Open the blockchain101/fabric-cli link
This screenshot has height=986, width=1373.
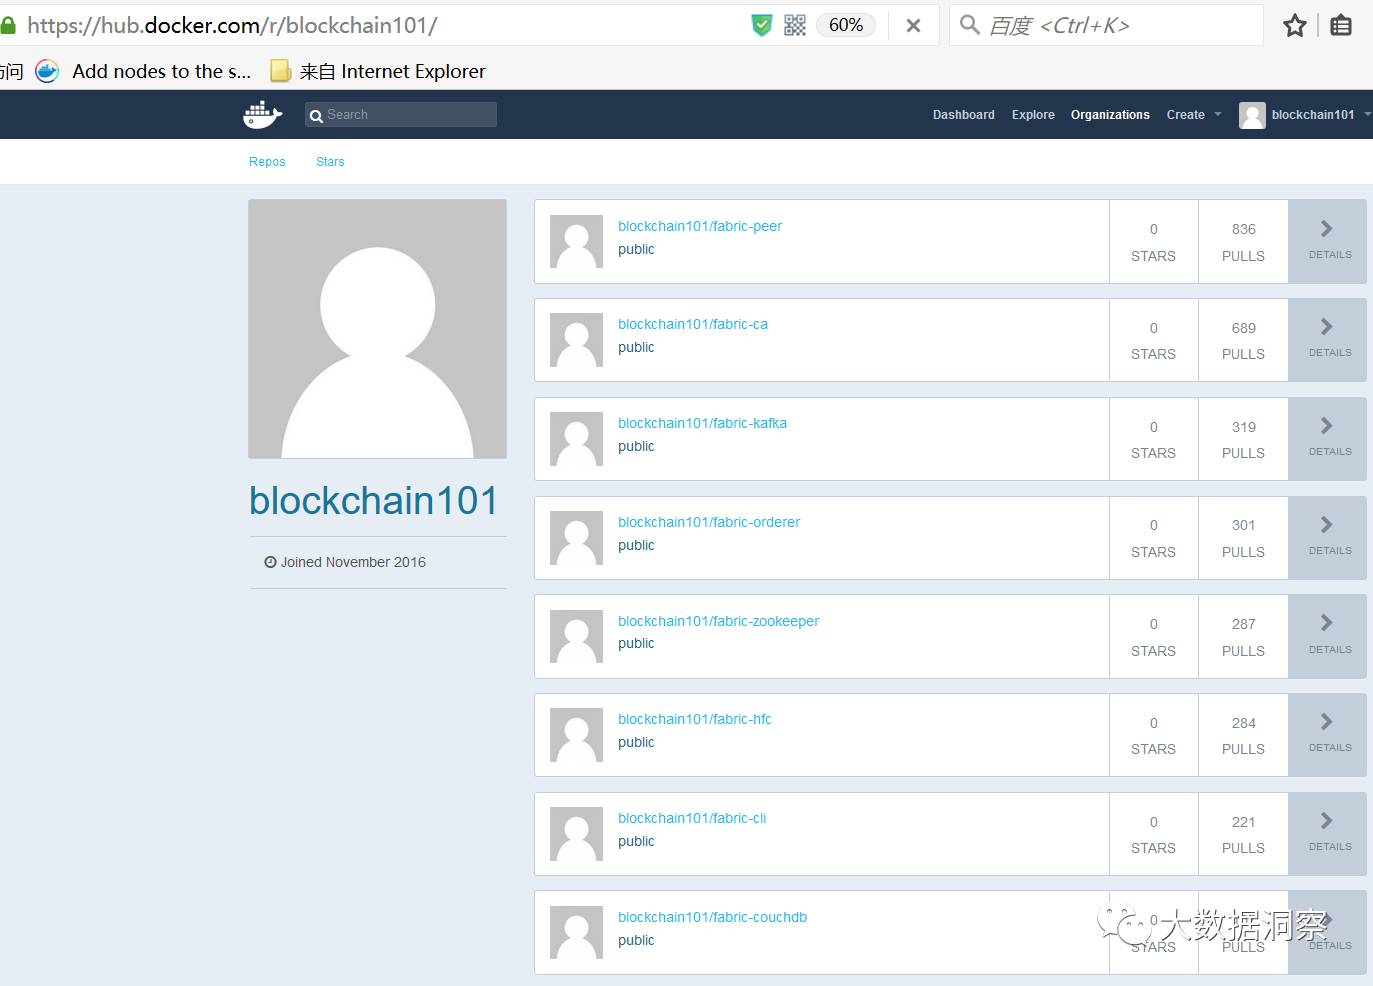[692, 818]
